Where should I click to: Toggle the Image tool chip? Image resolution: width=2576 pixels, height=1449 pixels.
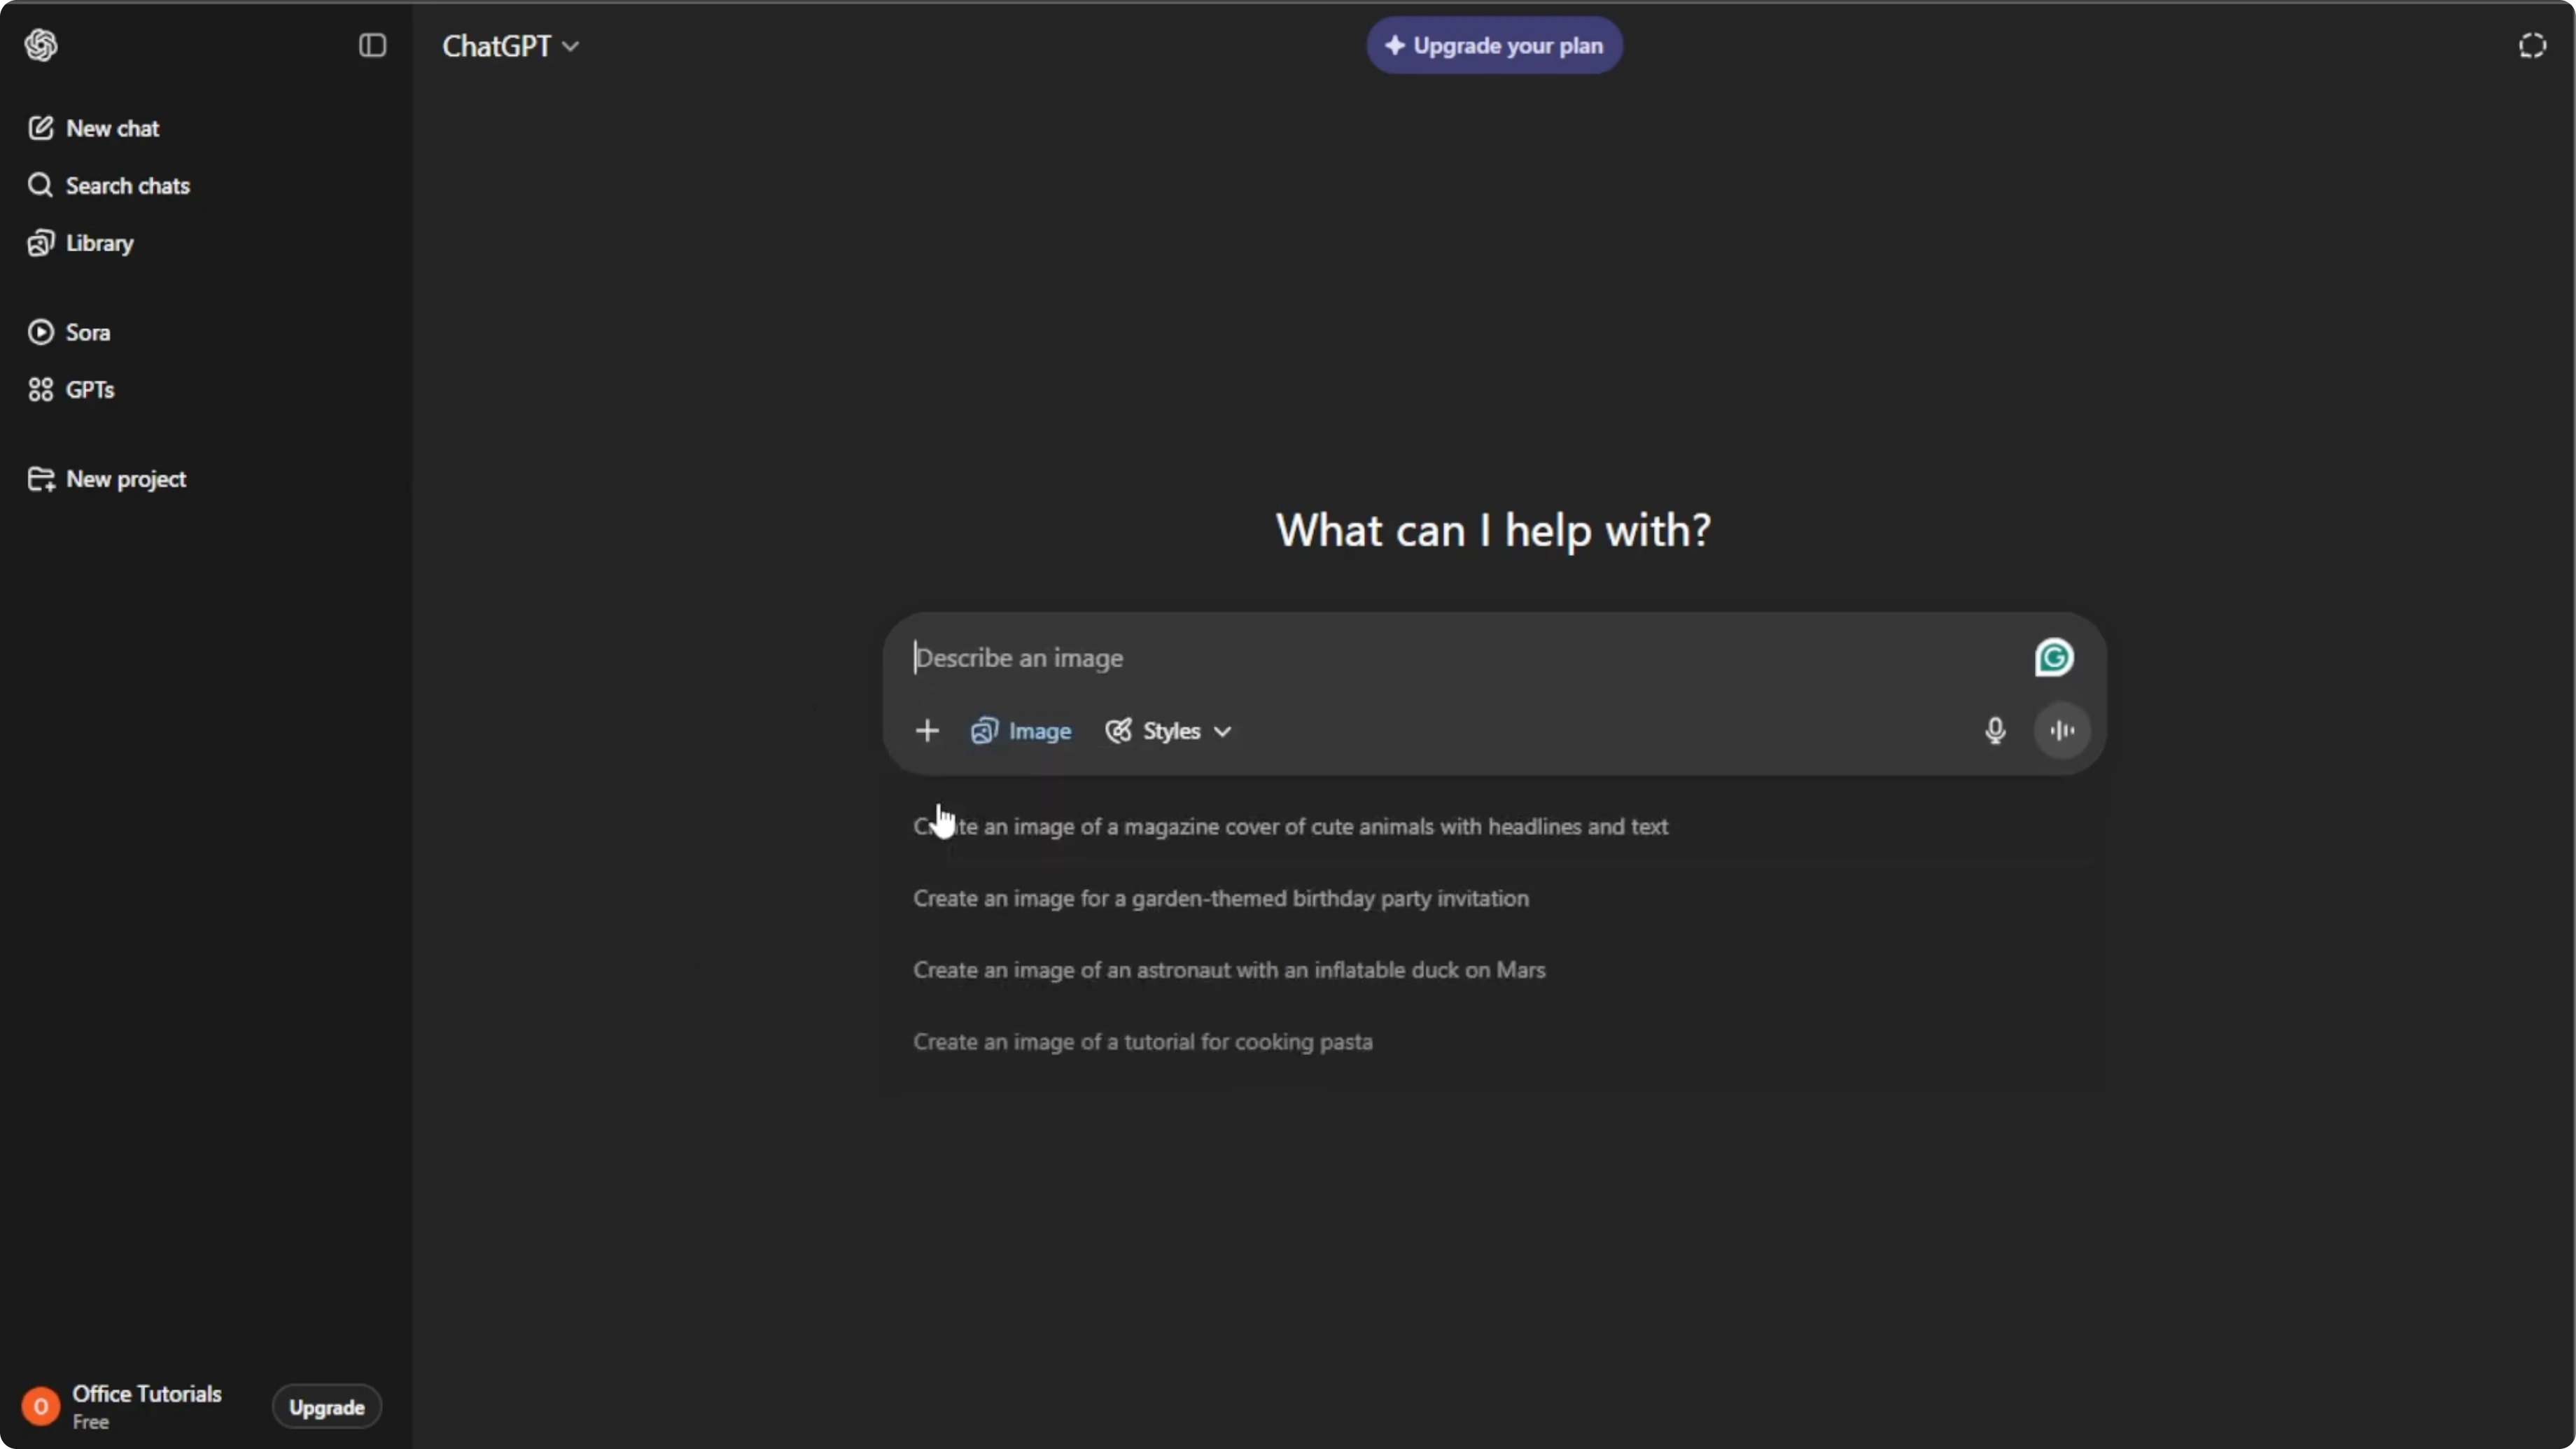[1021, 731]
